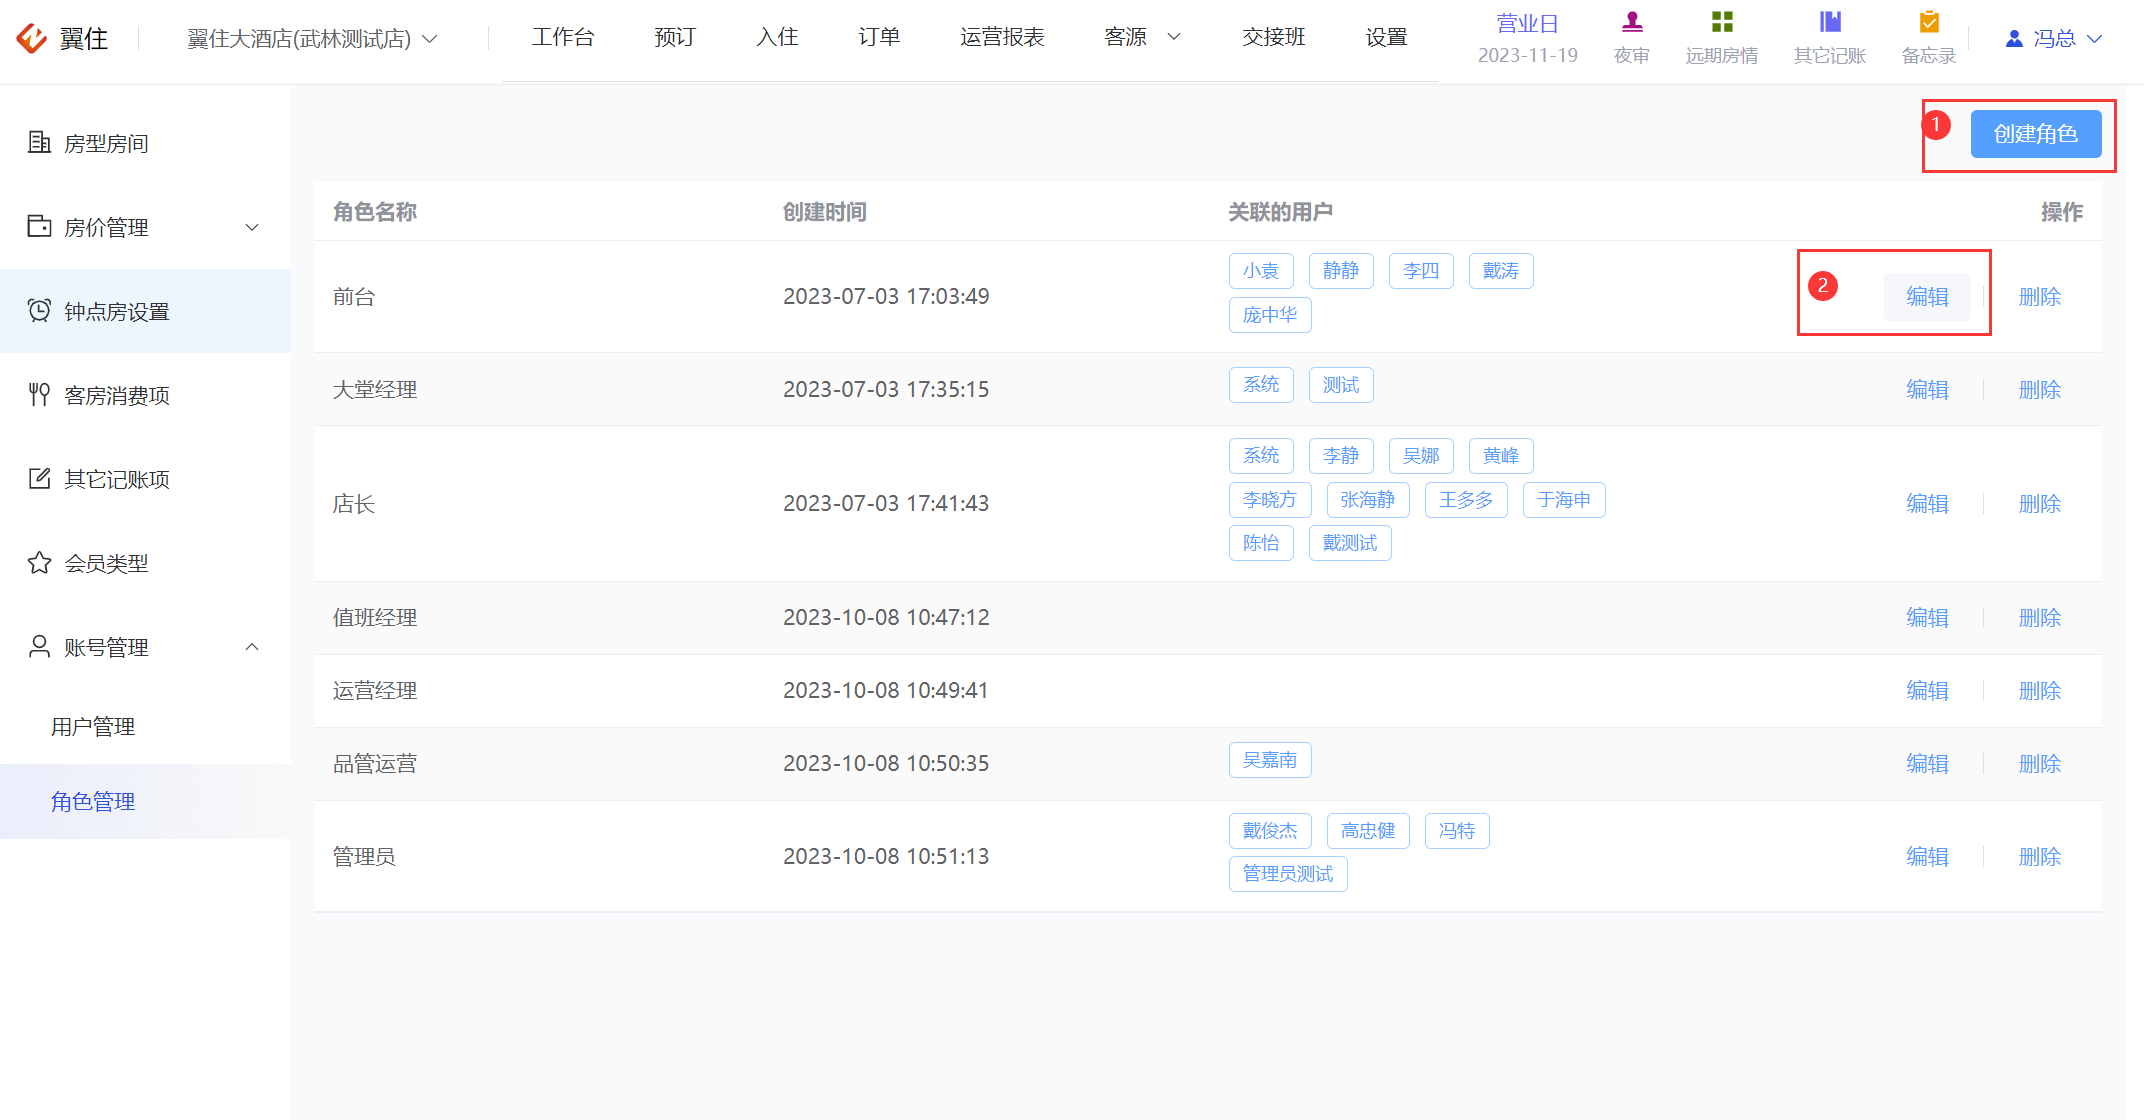
Task: Click the 关联的用户 column header
Action: pos(1280,212)
